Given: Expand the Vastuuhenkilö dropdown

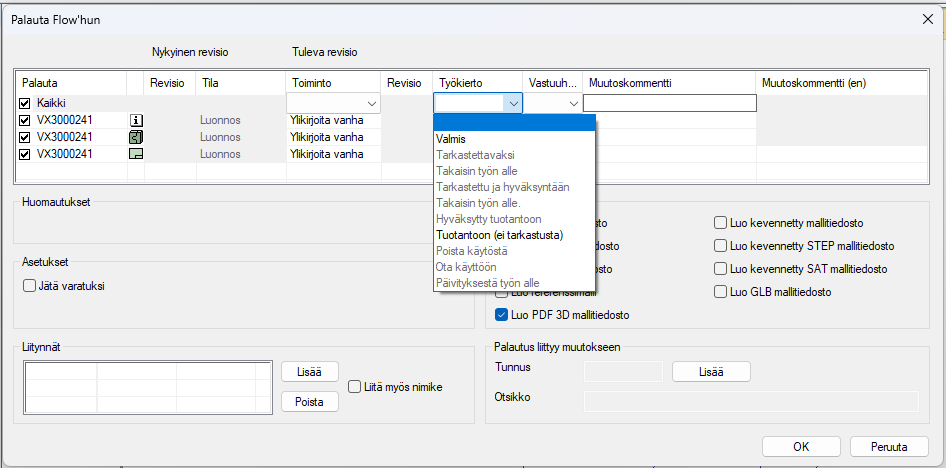Looking at the screenshot, I should pos(573,103).
